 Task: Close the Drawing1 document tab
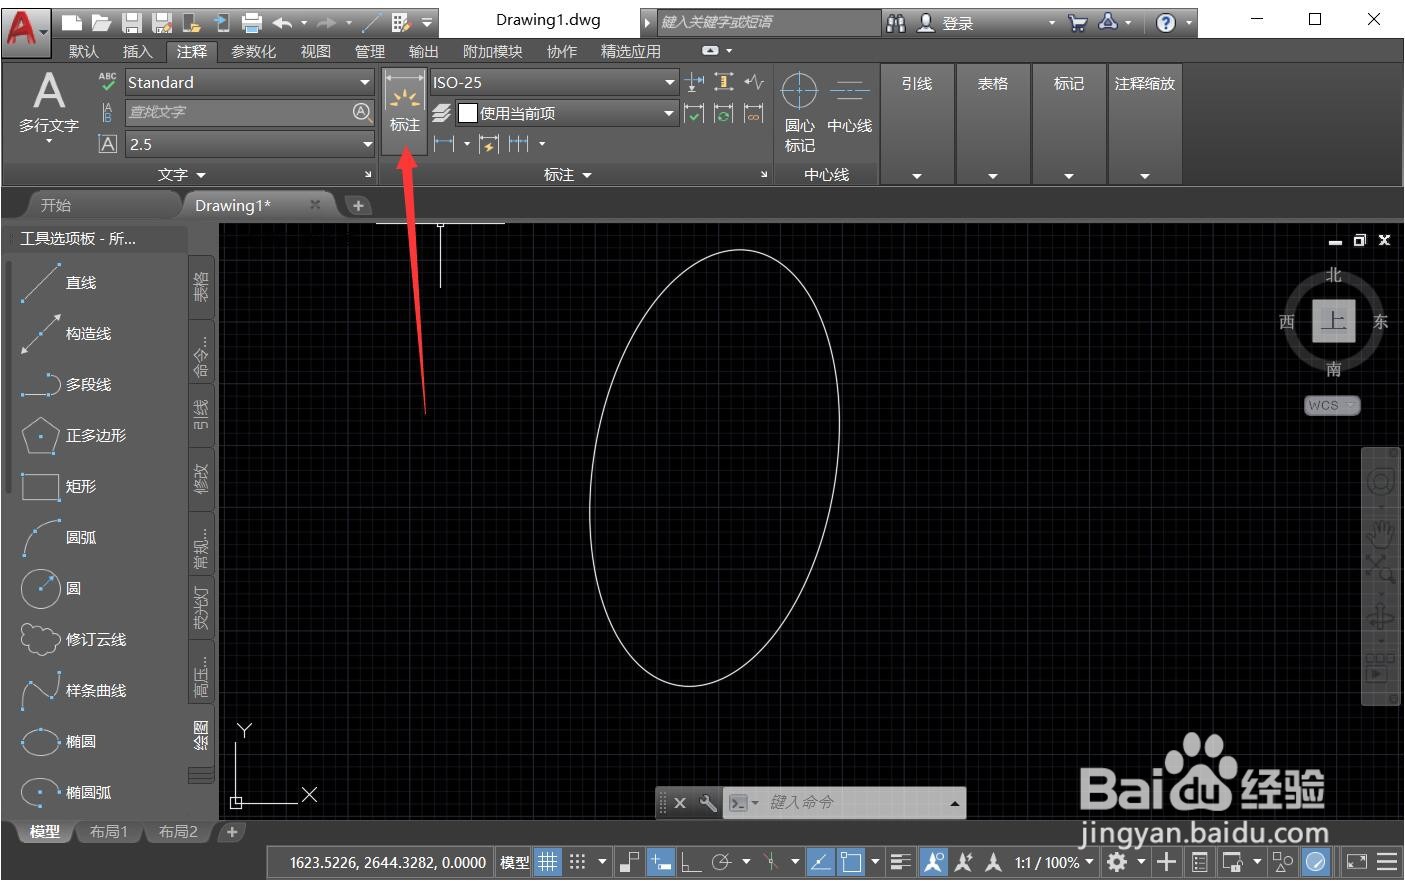point(315,204)
